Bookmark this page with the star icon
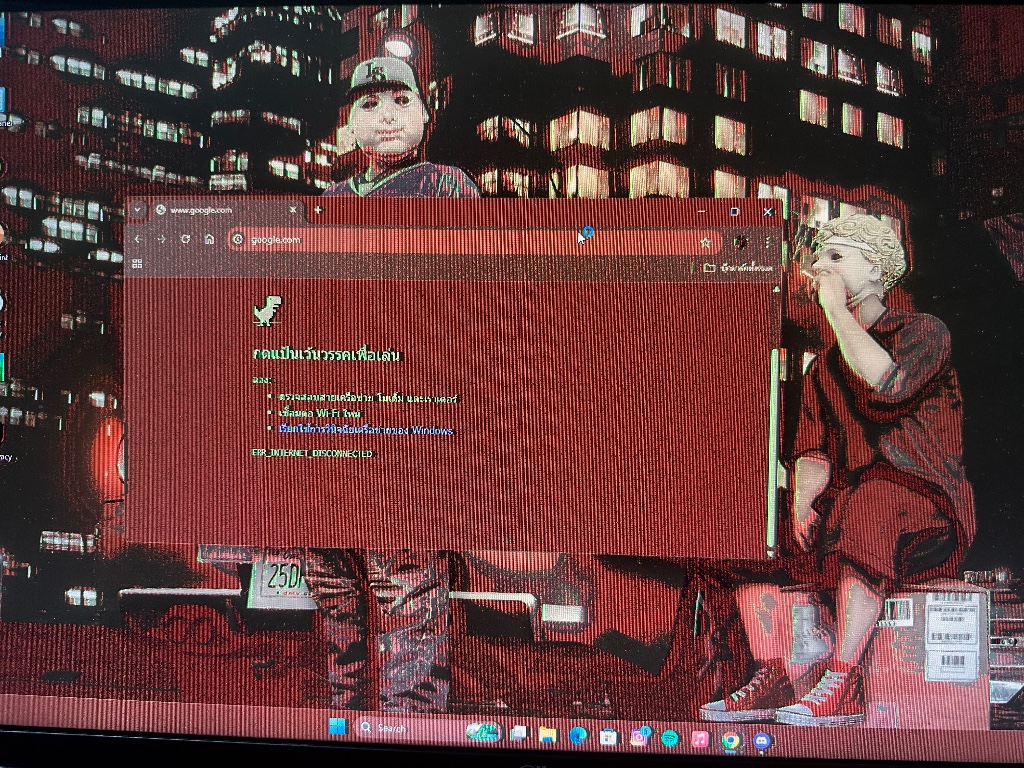Viewport: 1024px width, 768px height. tap(705, 242)
